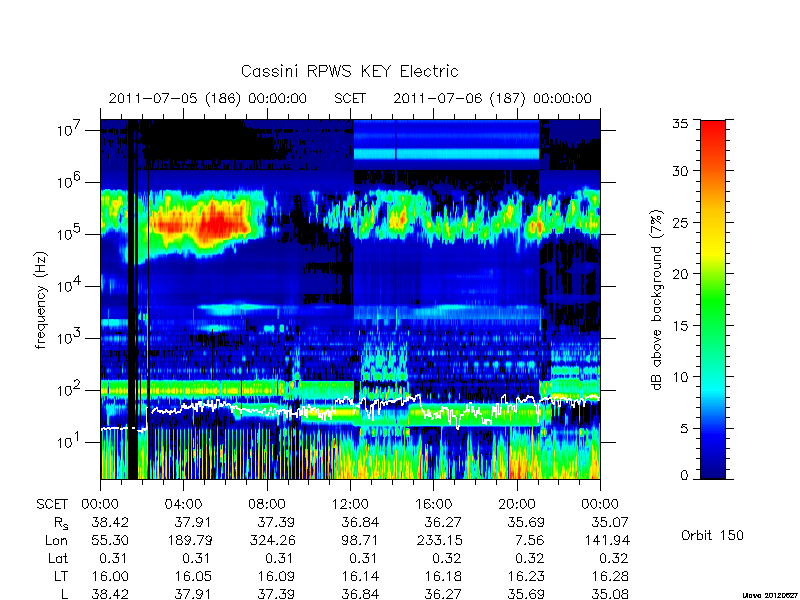Click the 'Lon' row header
This screenshot has width=800, height=600.
click(x=57, y=540)
